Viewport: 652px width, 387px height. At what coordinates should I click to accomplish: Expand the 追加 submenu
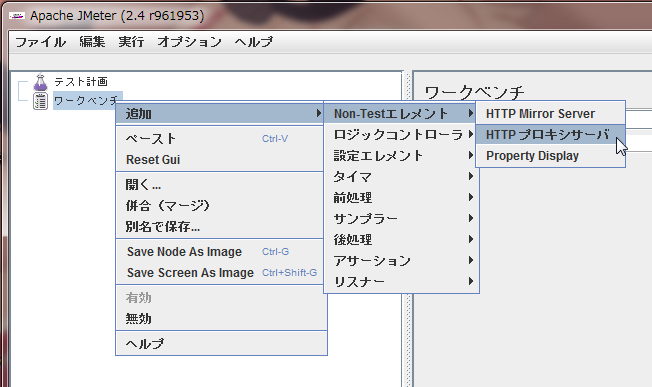220,113
